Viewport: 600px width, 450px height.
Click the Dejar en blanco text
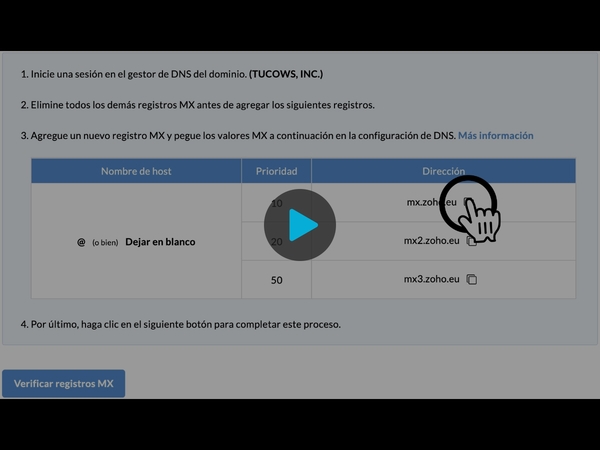tap(160, 242)
